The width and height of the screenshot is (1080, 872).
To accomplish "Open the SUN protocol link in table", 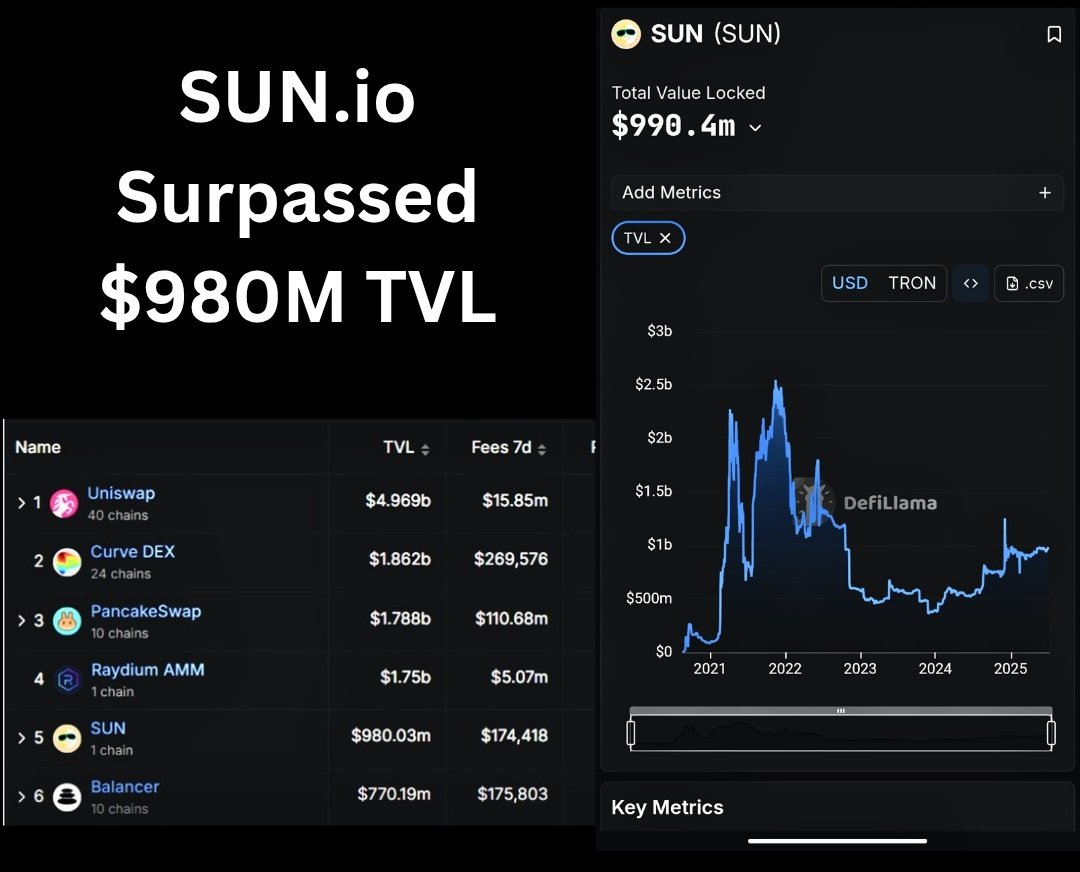I will click(x=108, y=729).
